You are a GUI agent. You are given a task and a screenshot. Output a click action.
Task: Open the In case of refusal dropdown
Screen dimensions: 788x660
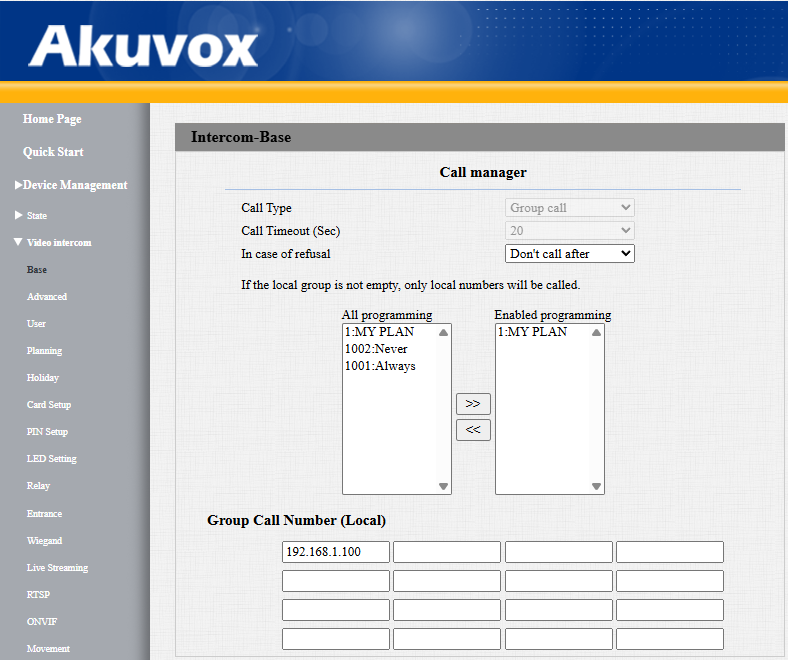pyautogui.click(x=569, y=254)
